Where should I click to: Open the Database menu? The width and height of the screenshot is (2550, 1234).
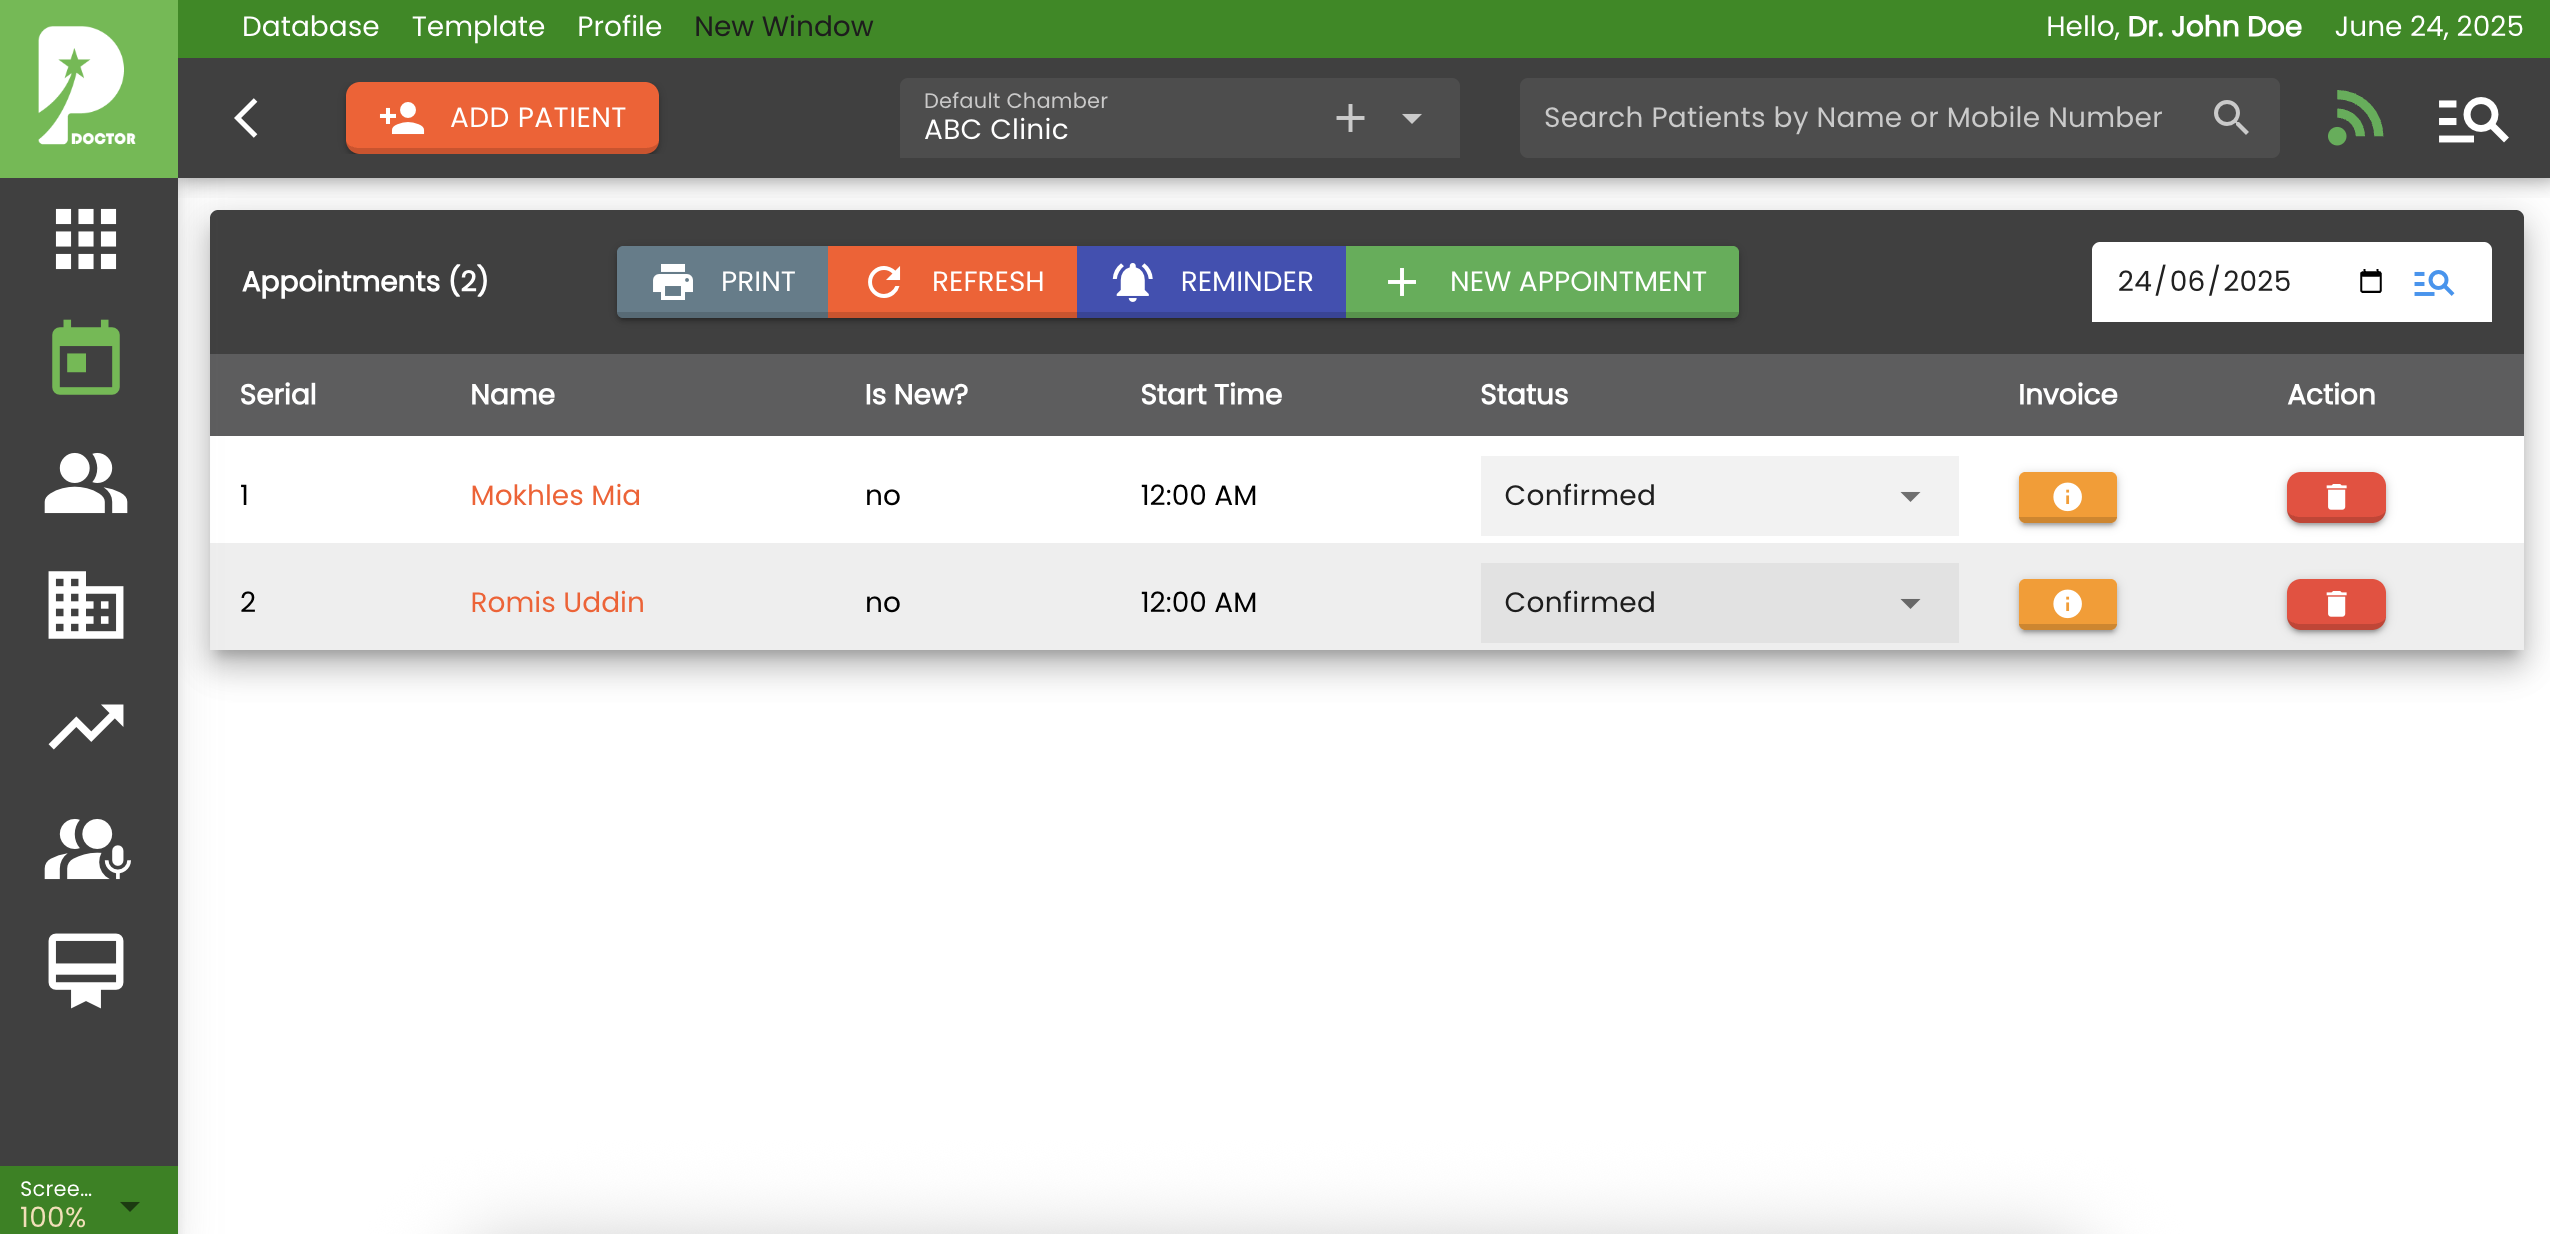(310, 26)
